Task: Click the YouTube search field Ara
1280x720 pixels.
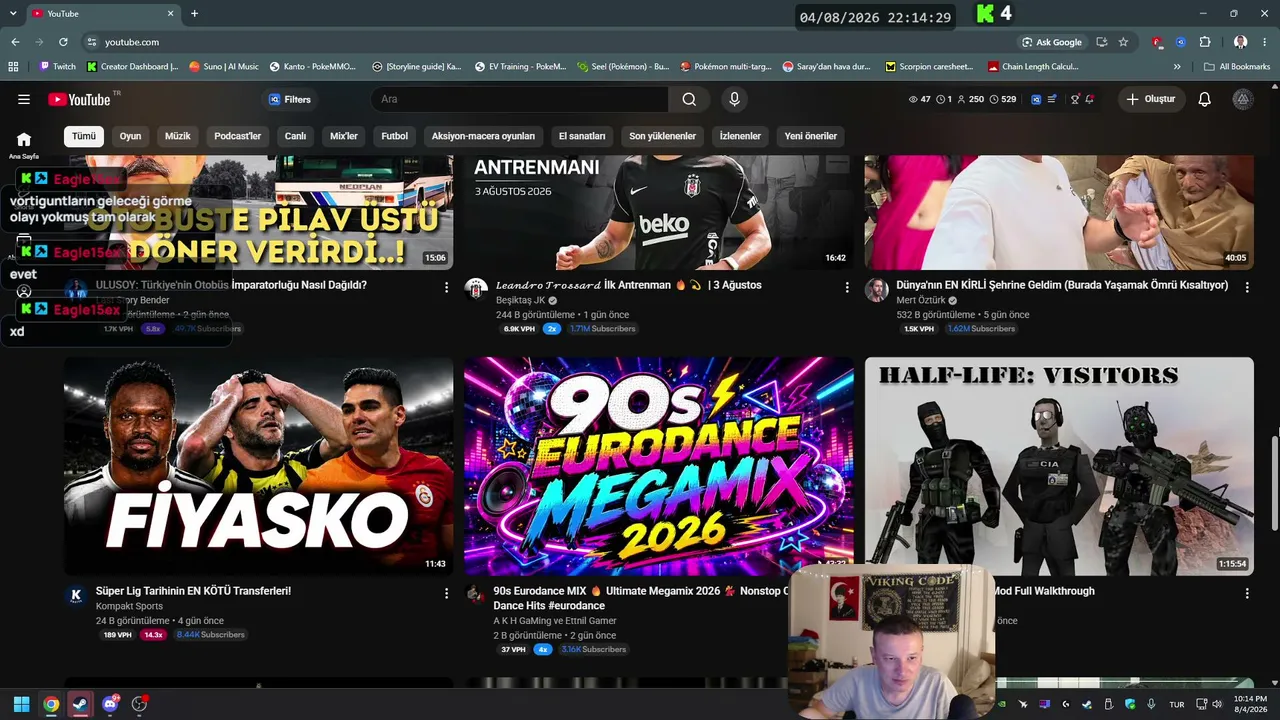Action: coord(519,99)
